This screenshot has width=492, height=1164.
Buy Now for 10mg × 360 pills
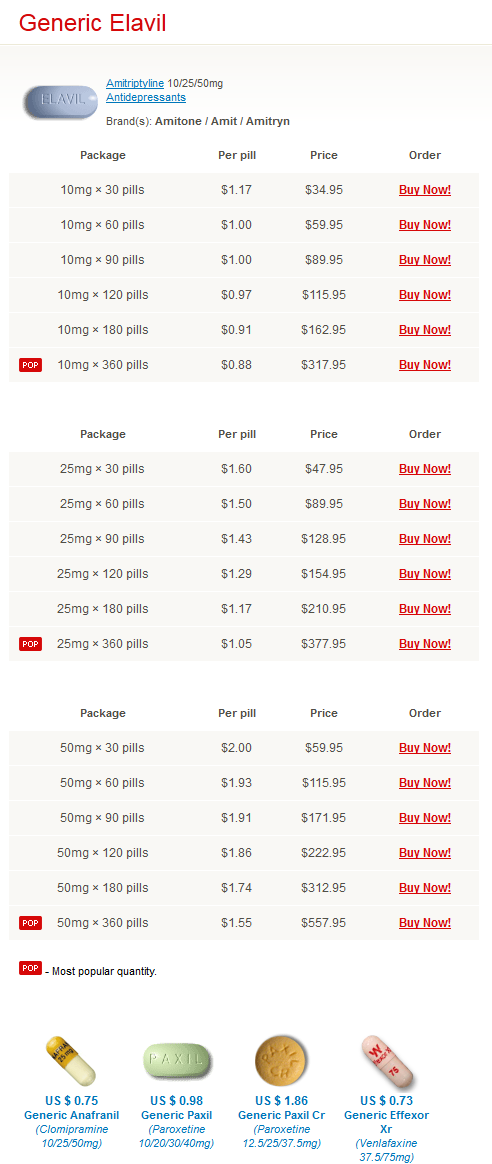click(424, 364)
